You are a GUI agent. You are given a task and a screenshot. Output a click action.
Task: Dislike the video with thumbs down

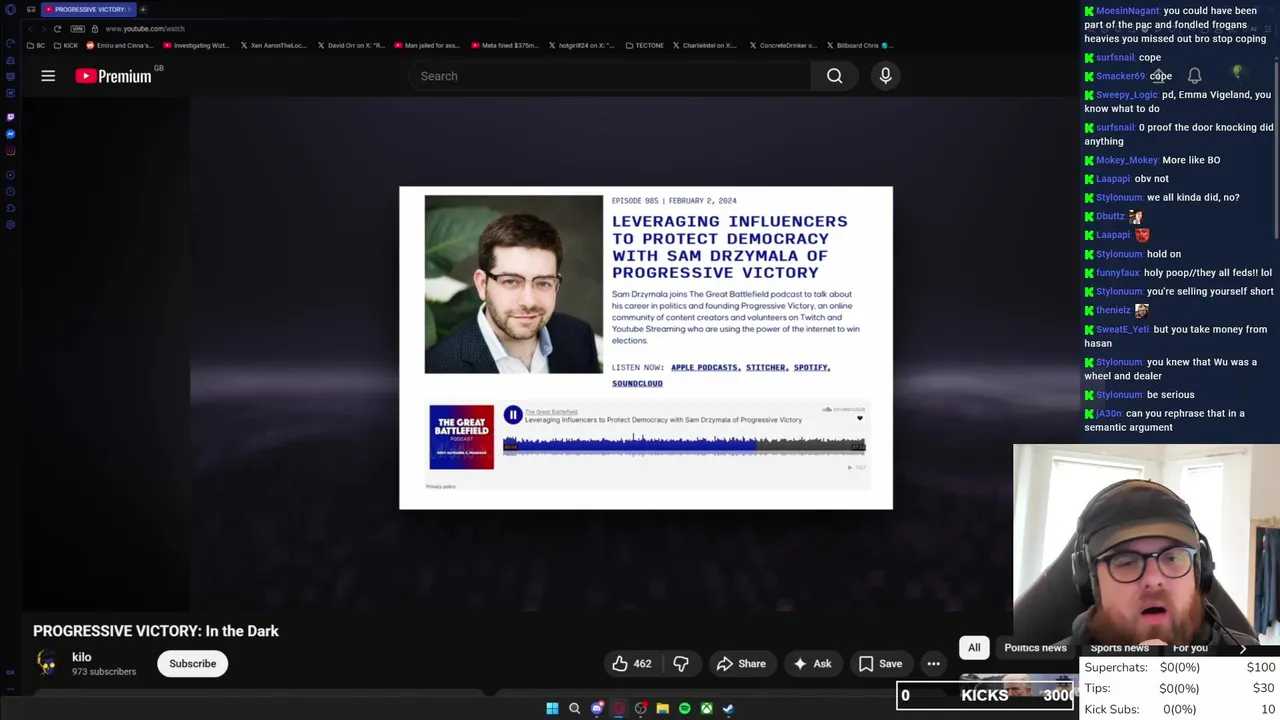coord(681,664)
